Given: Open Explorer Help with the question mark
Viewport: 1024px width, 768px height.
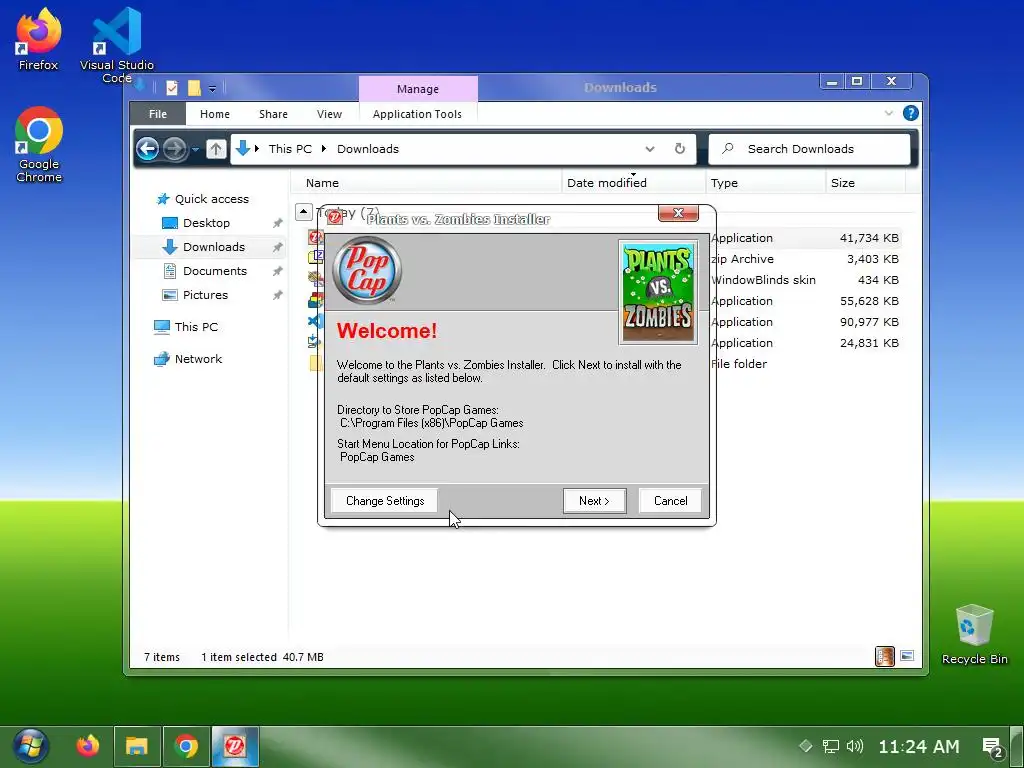Looking at the screenshot, I should click(x=910, y=113).
